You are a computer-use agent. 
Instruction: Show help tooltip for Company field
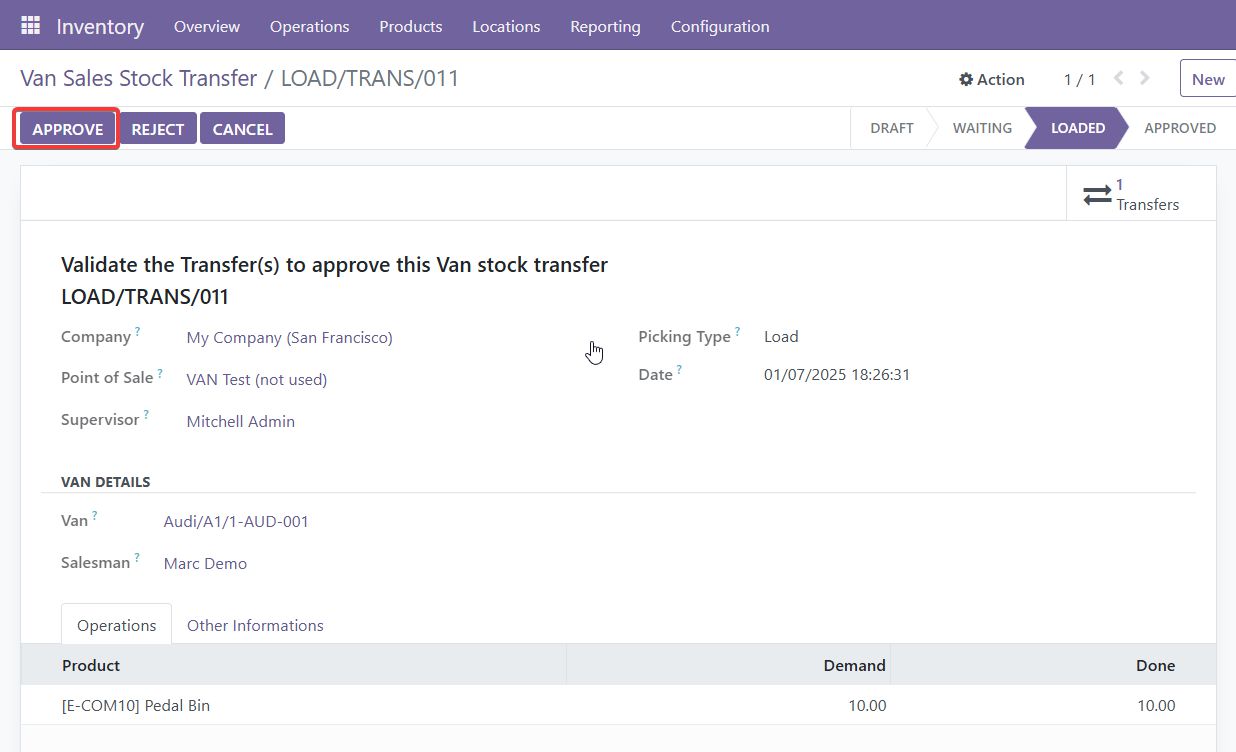click(138, 331)
